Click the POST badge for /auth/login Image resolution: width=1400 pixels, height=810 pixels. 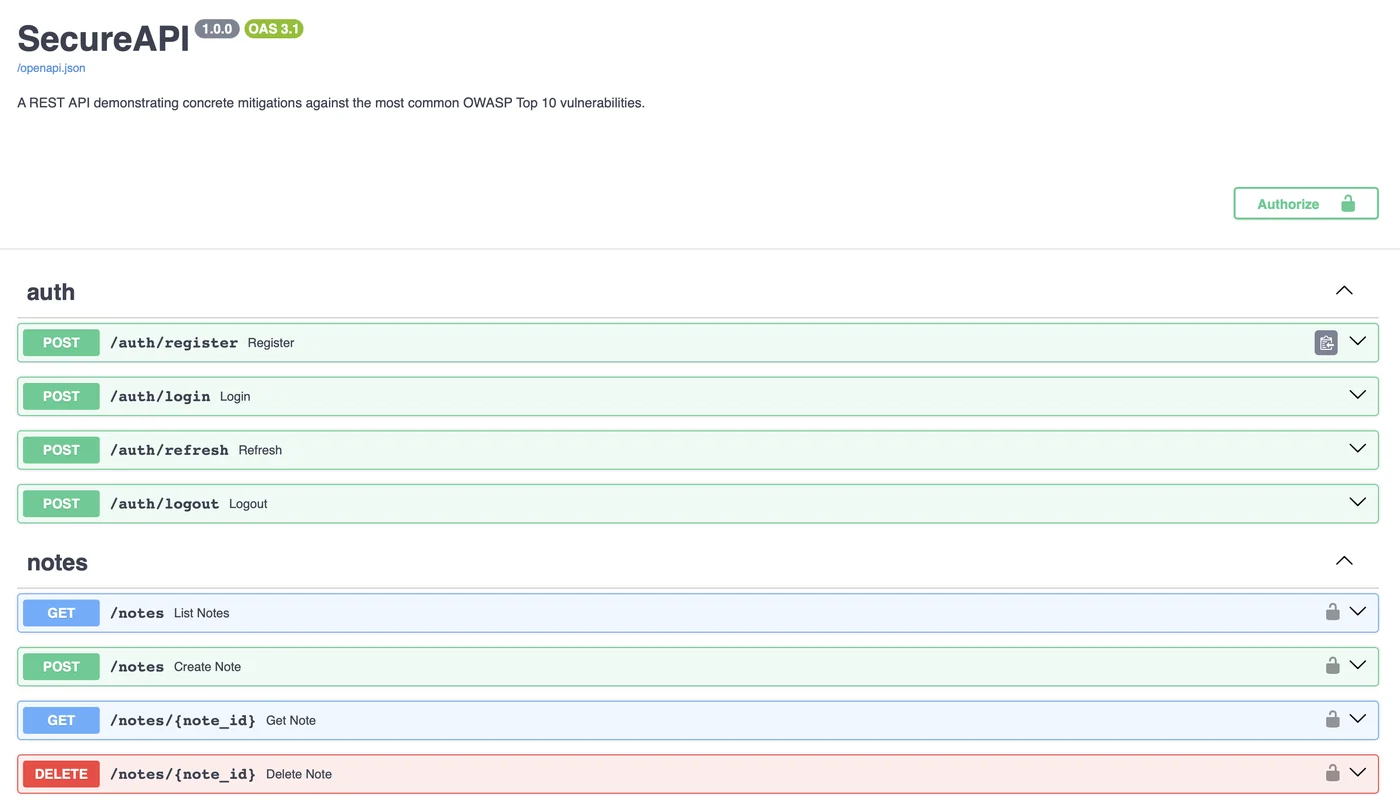tap(61, 396)
